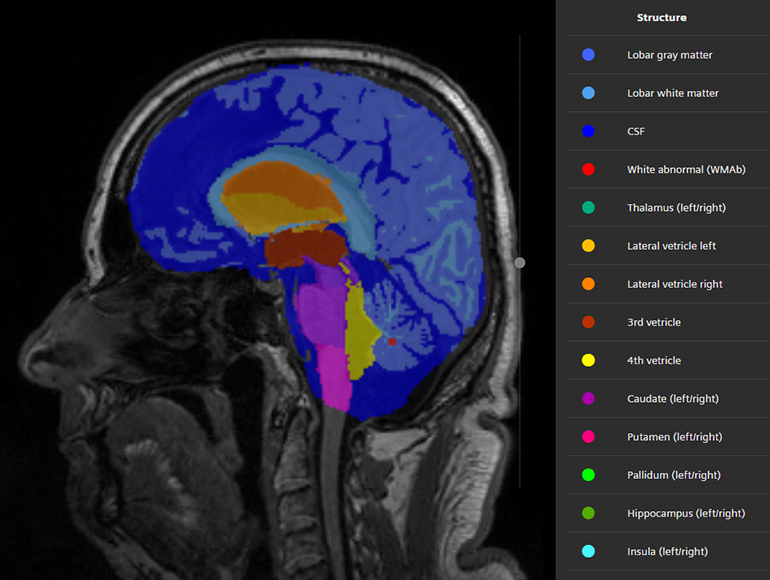Viewport: 770px width, 580px height.
Task: Click the CSF blue color swatch
Action: click(588, 131)
